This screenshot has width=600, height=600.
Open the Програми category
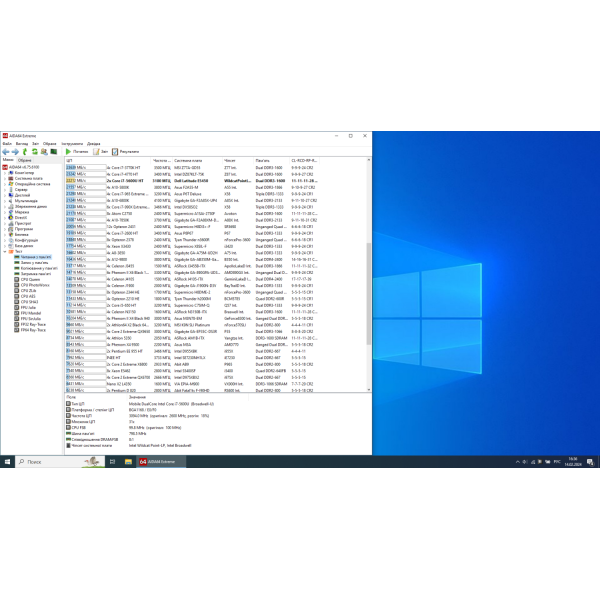[x=24, y=229]
